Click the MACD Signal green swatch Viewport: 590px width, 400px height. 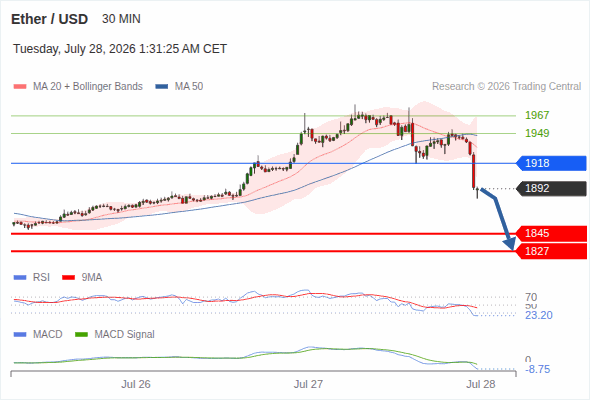[81, 335]
